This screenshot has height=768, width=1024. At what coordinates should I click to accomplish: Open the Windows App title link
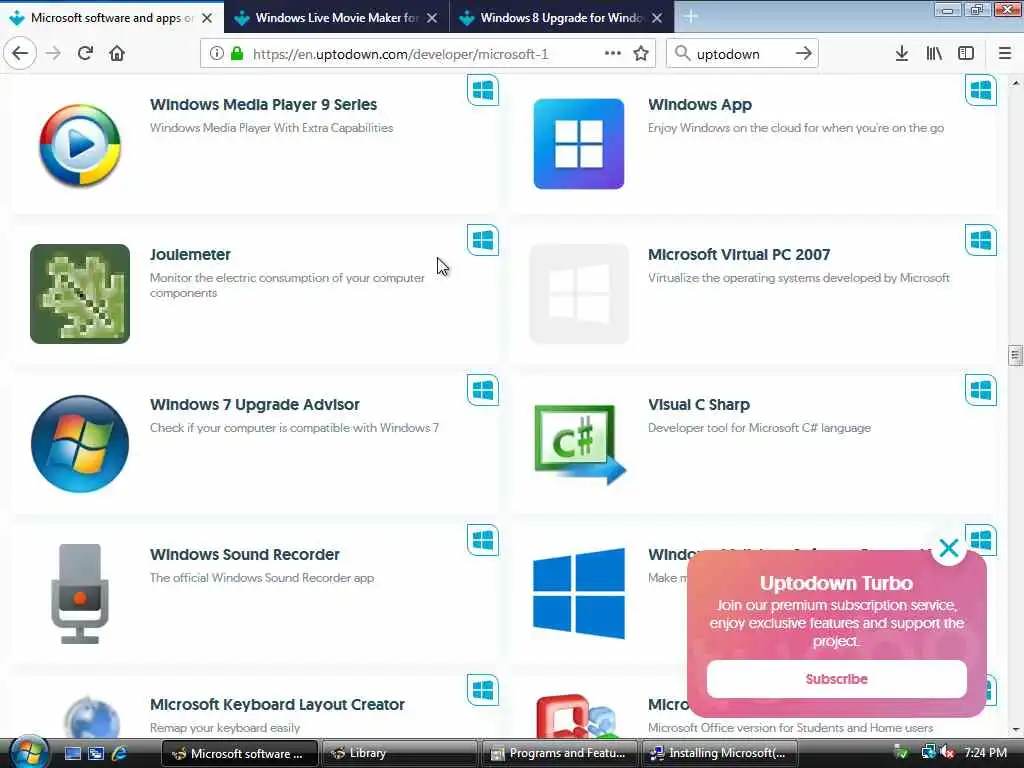[699, 104]
